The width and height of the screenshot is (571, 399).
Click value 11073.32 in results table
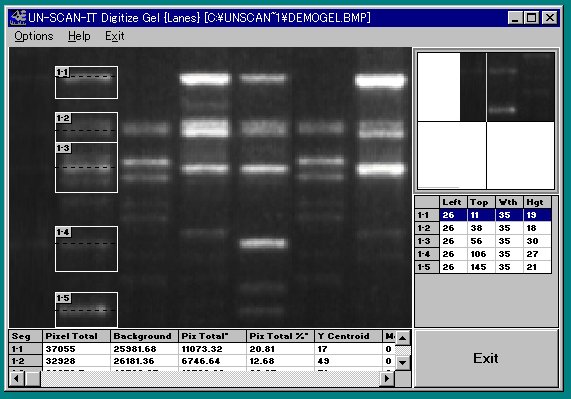pyautogui.click(x=212, y=349)
